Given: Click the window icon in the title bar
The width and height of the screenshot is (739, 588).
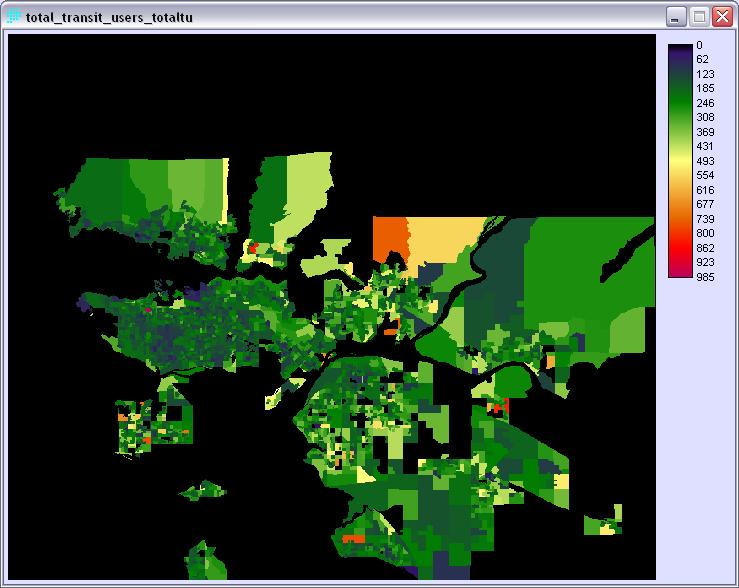Looking at the screenshot, I should click(x=13, y=19).
